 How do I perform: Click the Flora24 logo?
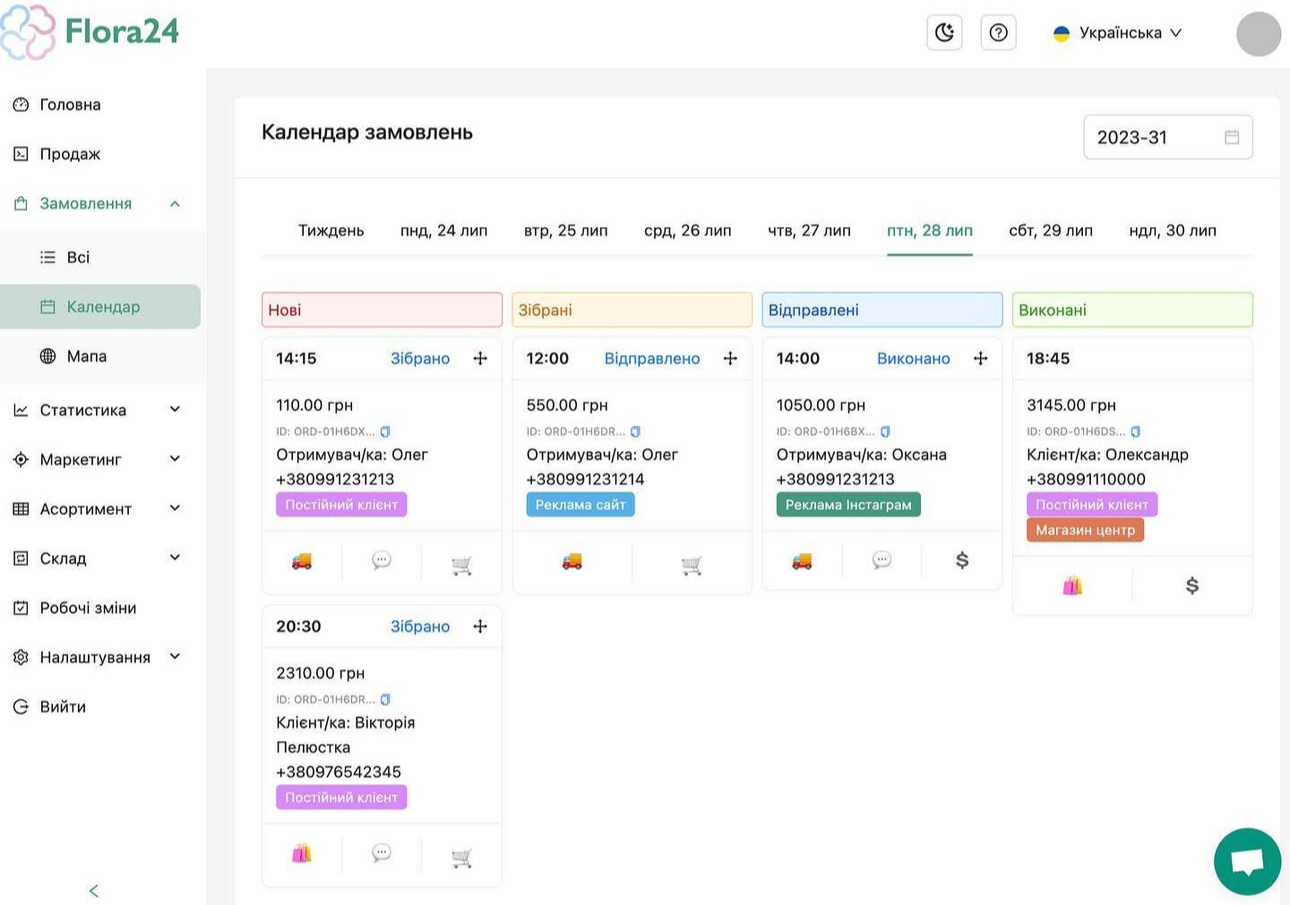(90, 32)
